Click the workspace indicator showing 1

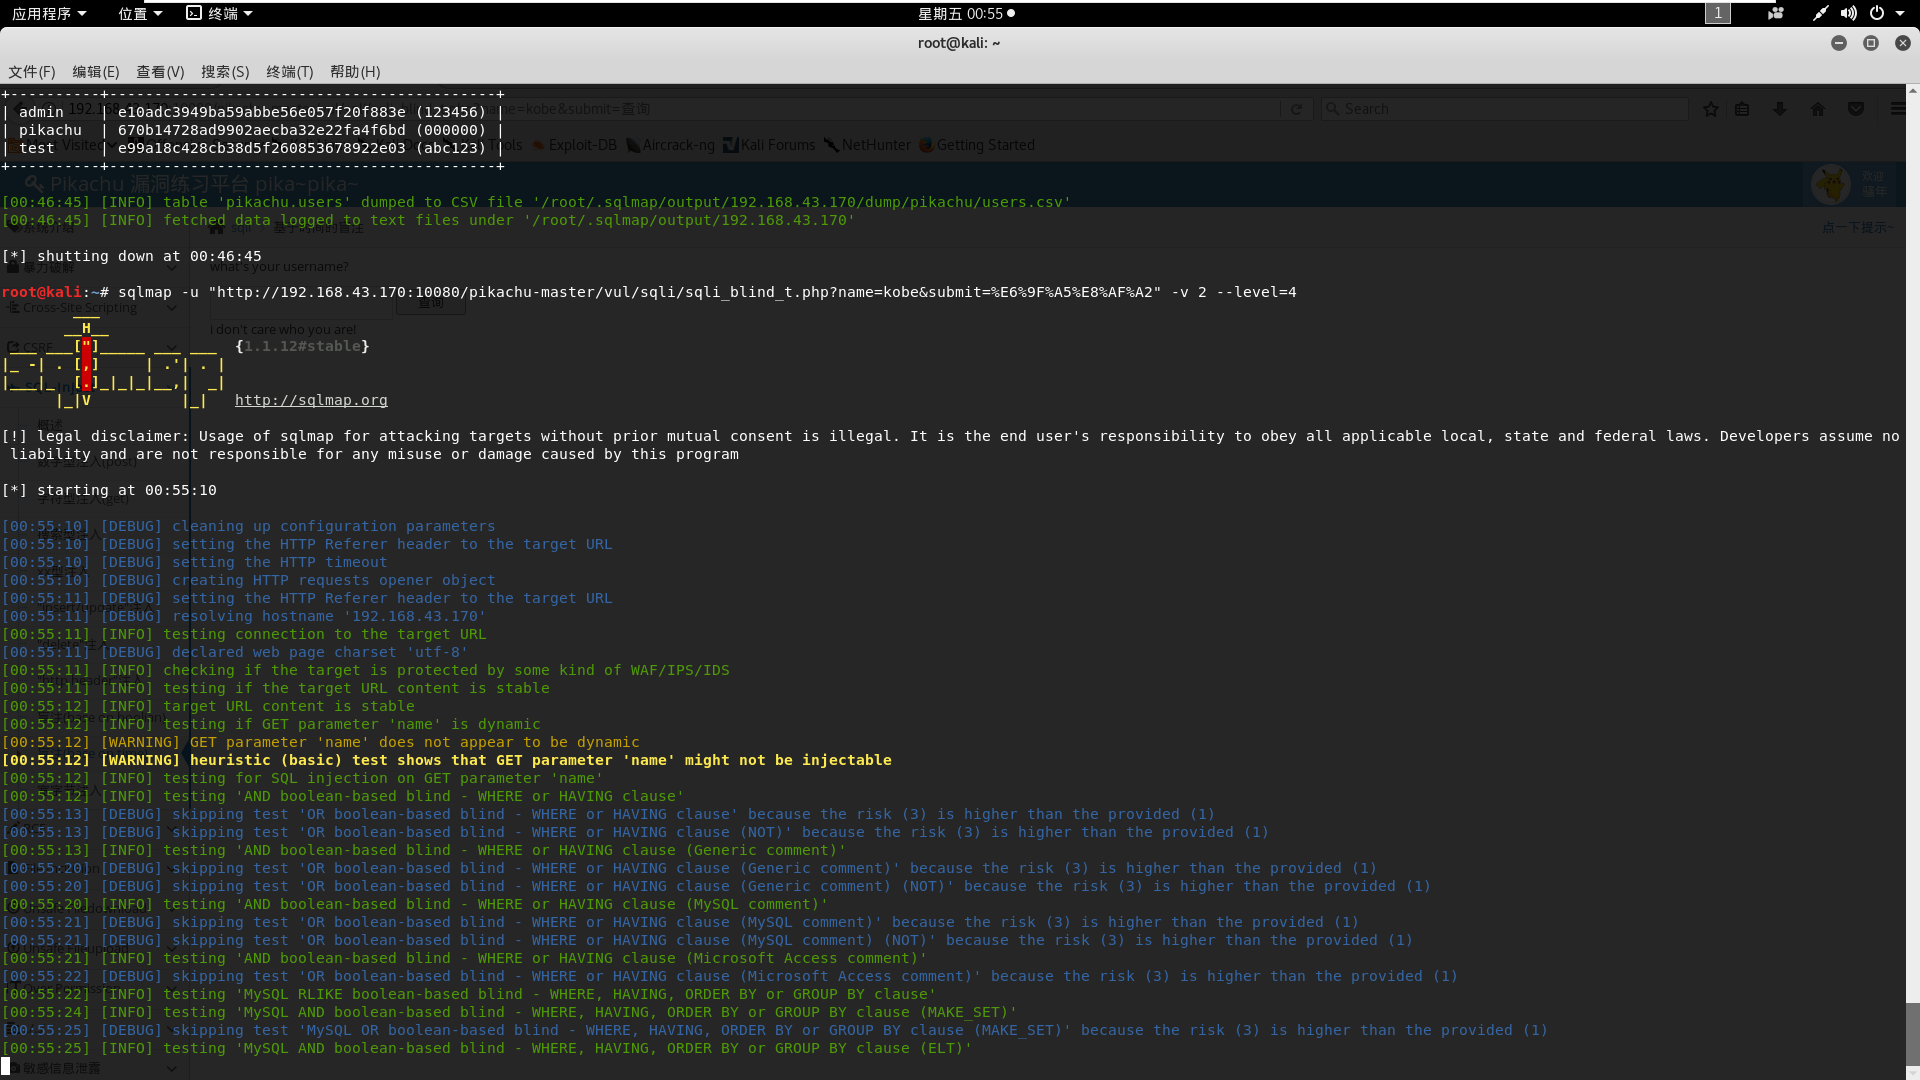pyautogui.click(x=1717, y=13)
